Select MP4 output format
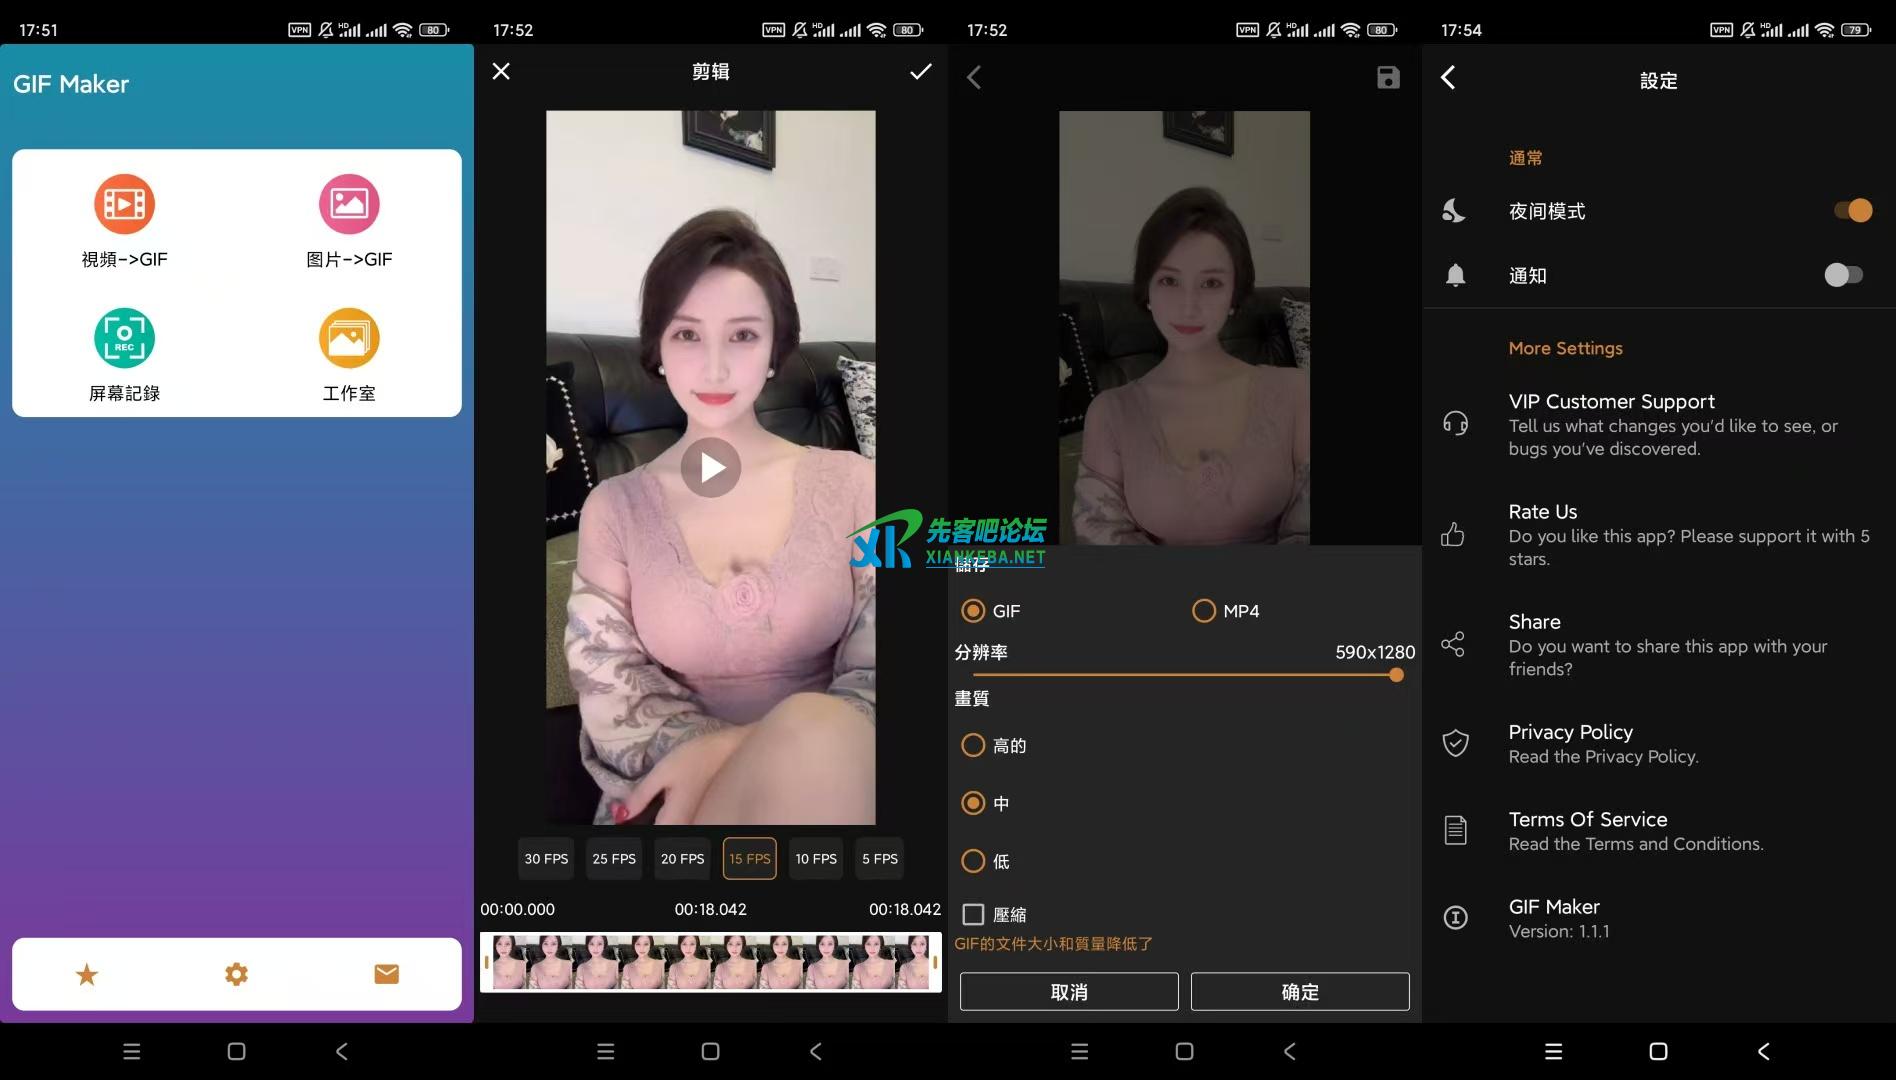This screenshot has height=1080, width=1896. (1203, 610)
